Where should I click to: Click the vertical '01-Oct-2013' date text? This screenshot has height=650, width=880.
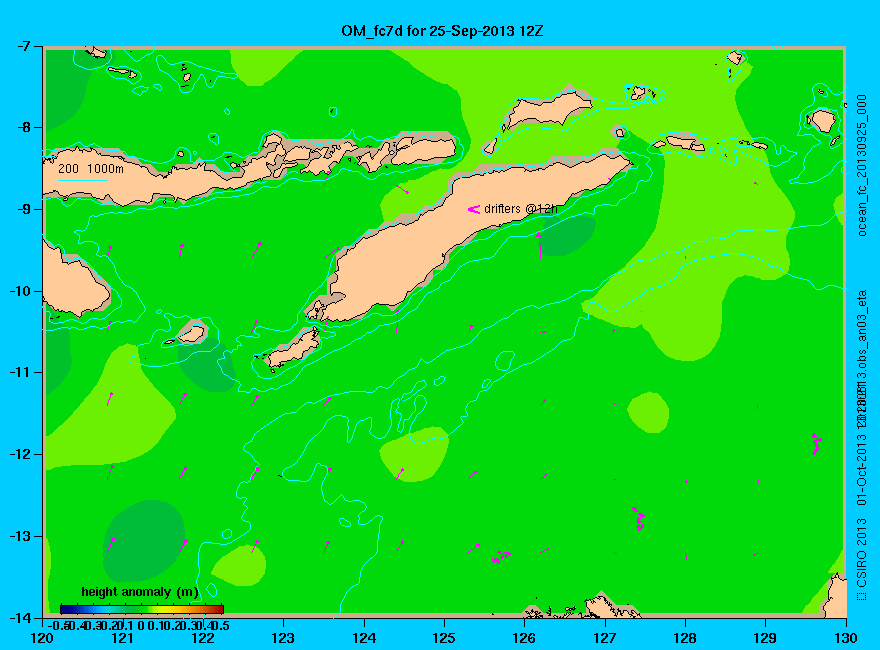coord(863,470)
